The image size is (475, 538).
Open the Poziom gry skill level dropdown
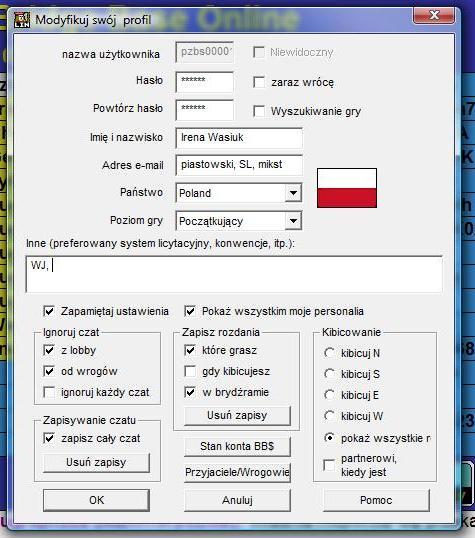(293, 221)
